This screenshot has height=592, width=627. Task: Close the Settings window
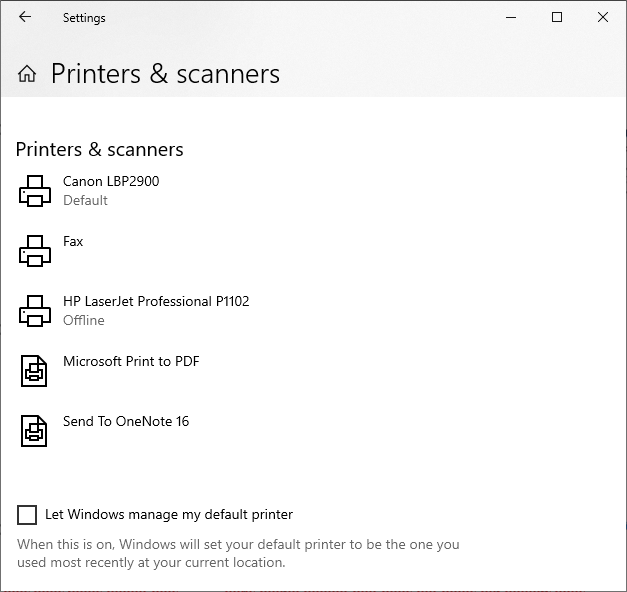pyautogui.click(x=603, y=17)
